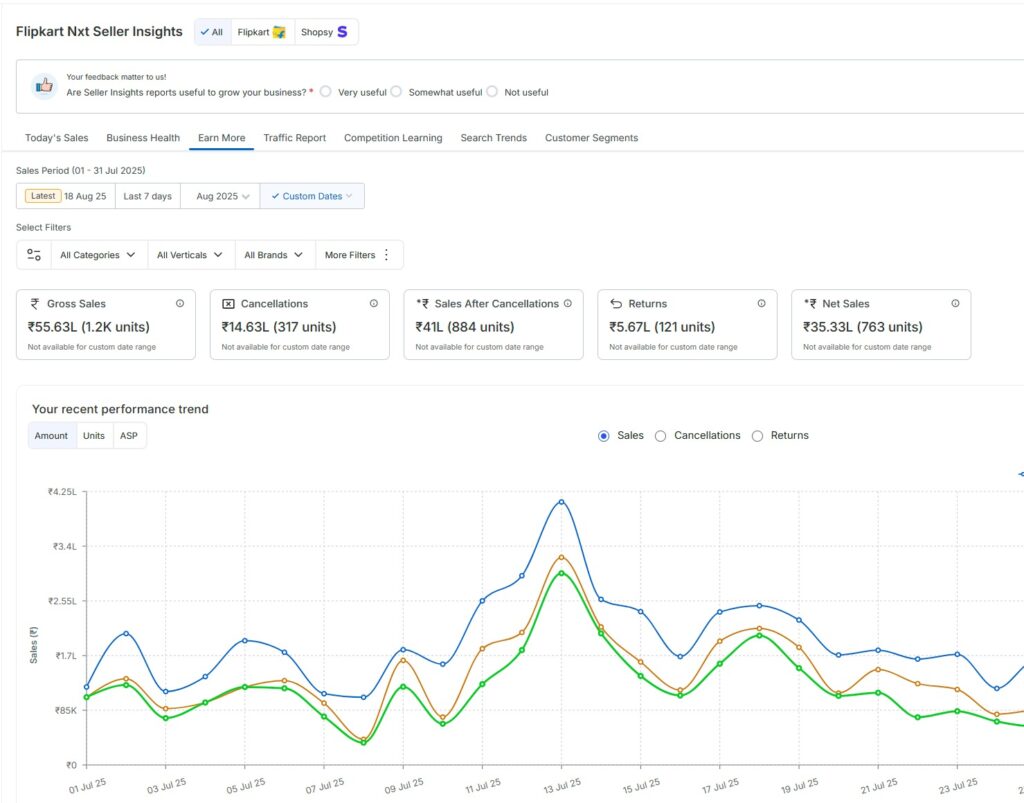The image size is (1024, 803).
Task: Click Cancellations card info icon
Action: (373, 304)
